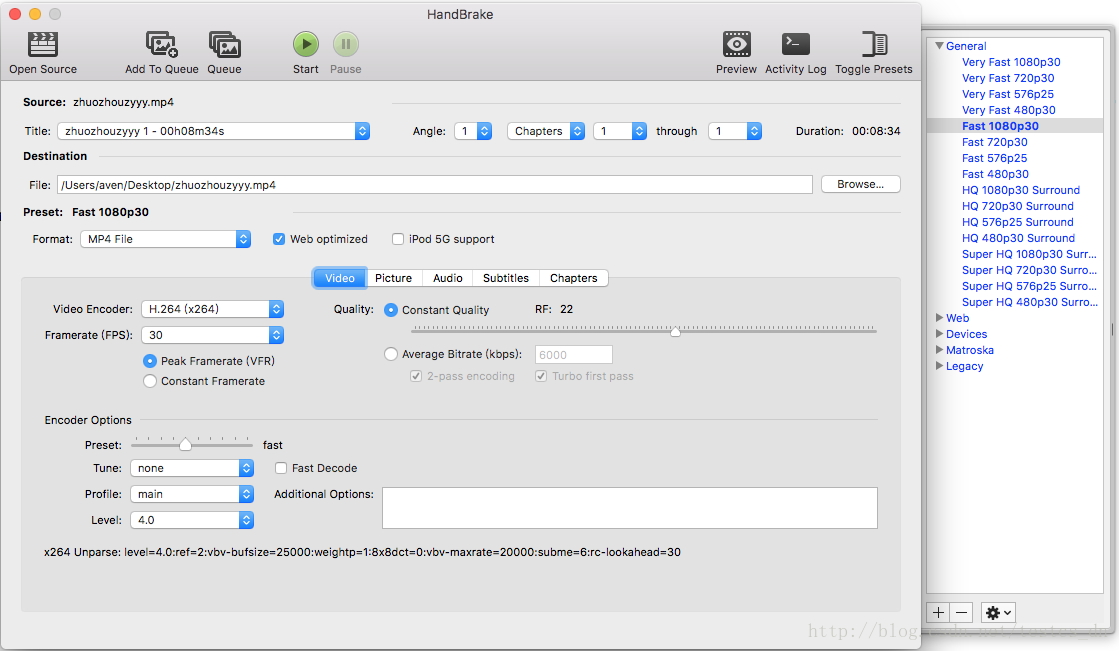Screen dimensions: 1119x651
Task: Expand the Web presets group
Action: tap(939, 318)
